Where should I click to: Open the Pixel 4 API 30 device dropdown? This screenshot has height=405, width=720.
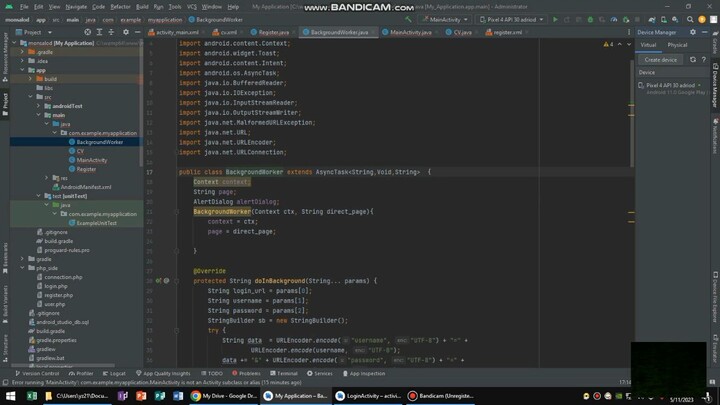(512, 20)
